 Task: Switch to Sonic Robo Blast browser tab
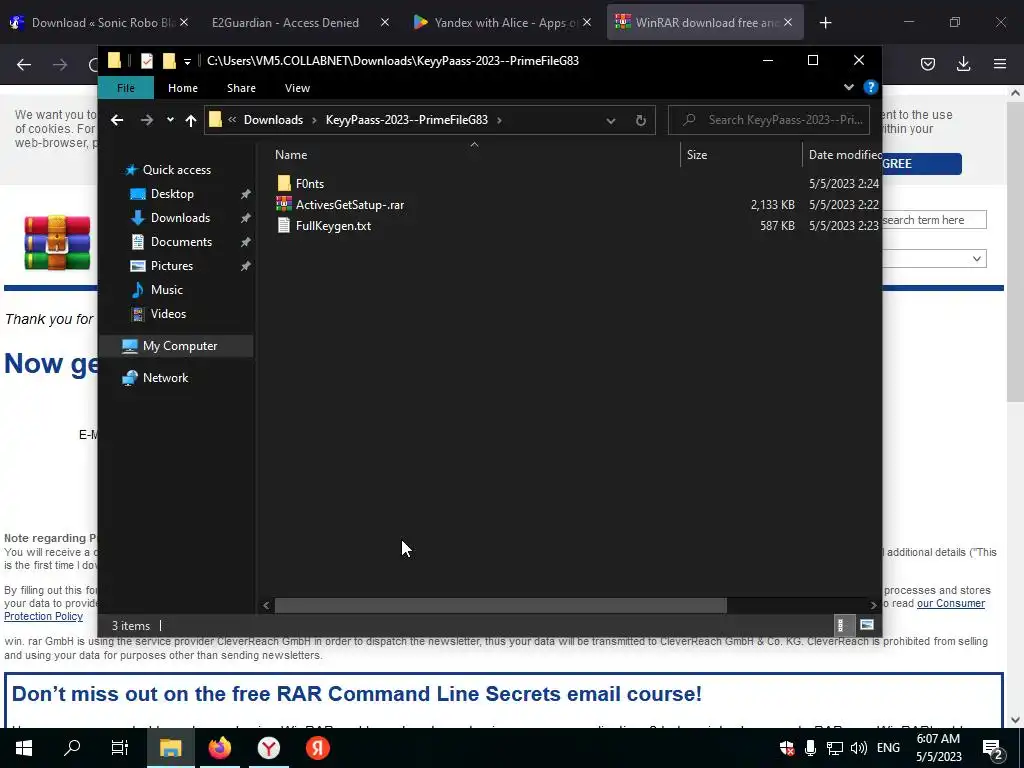[x=98, y=23]
